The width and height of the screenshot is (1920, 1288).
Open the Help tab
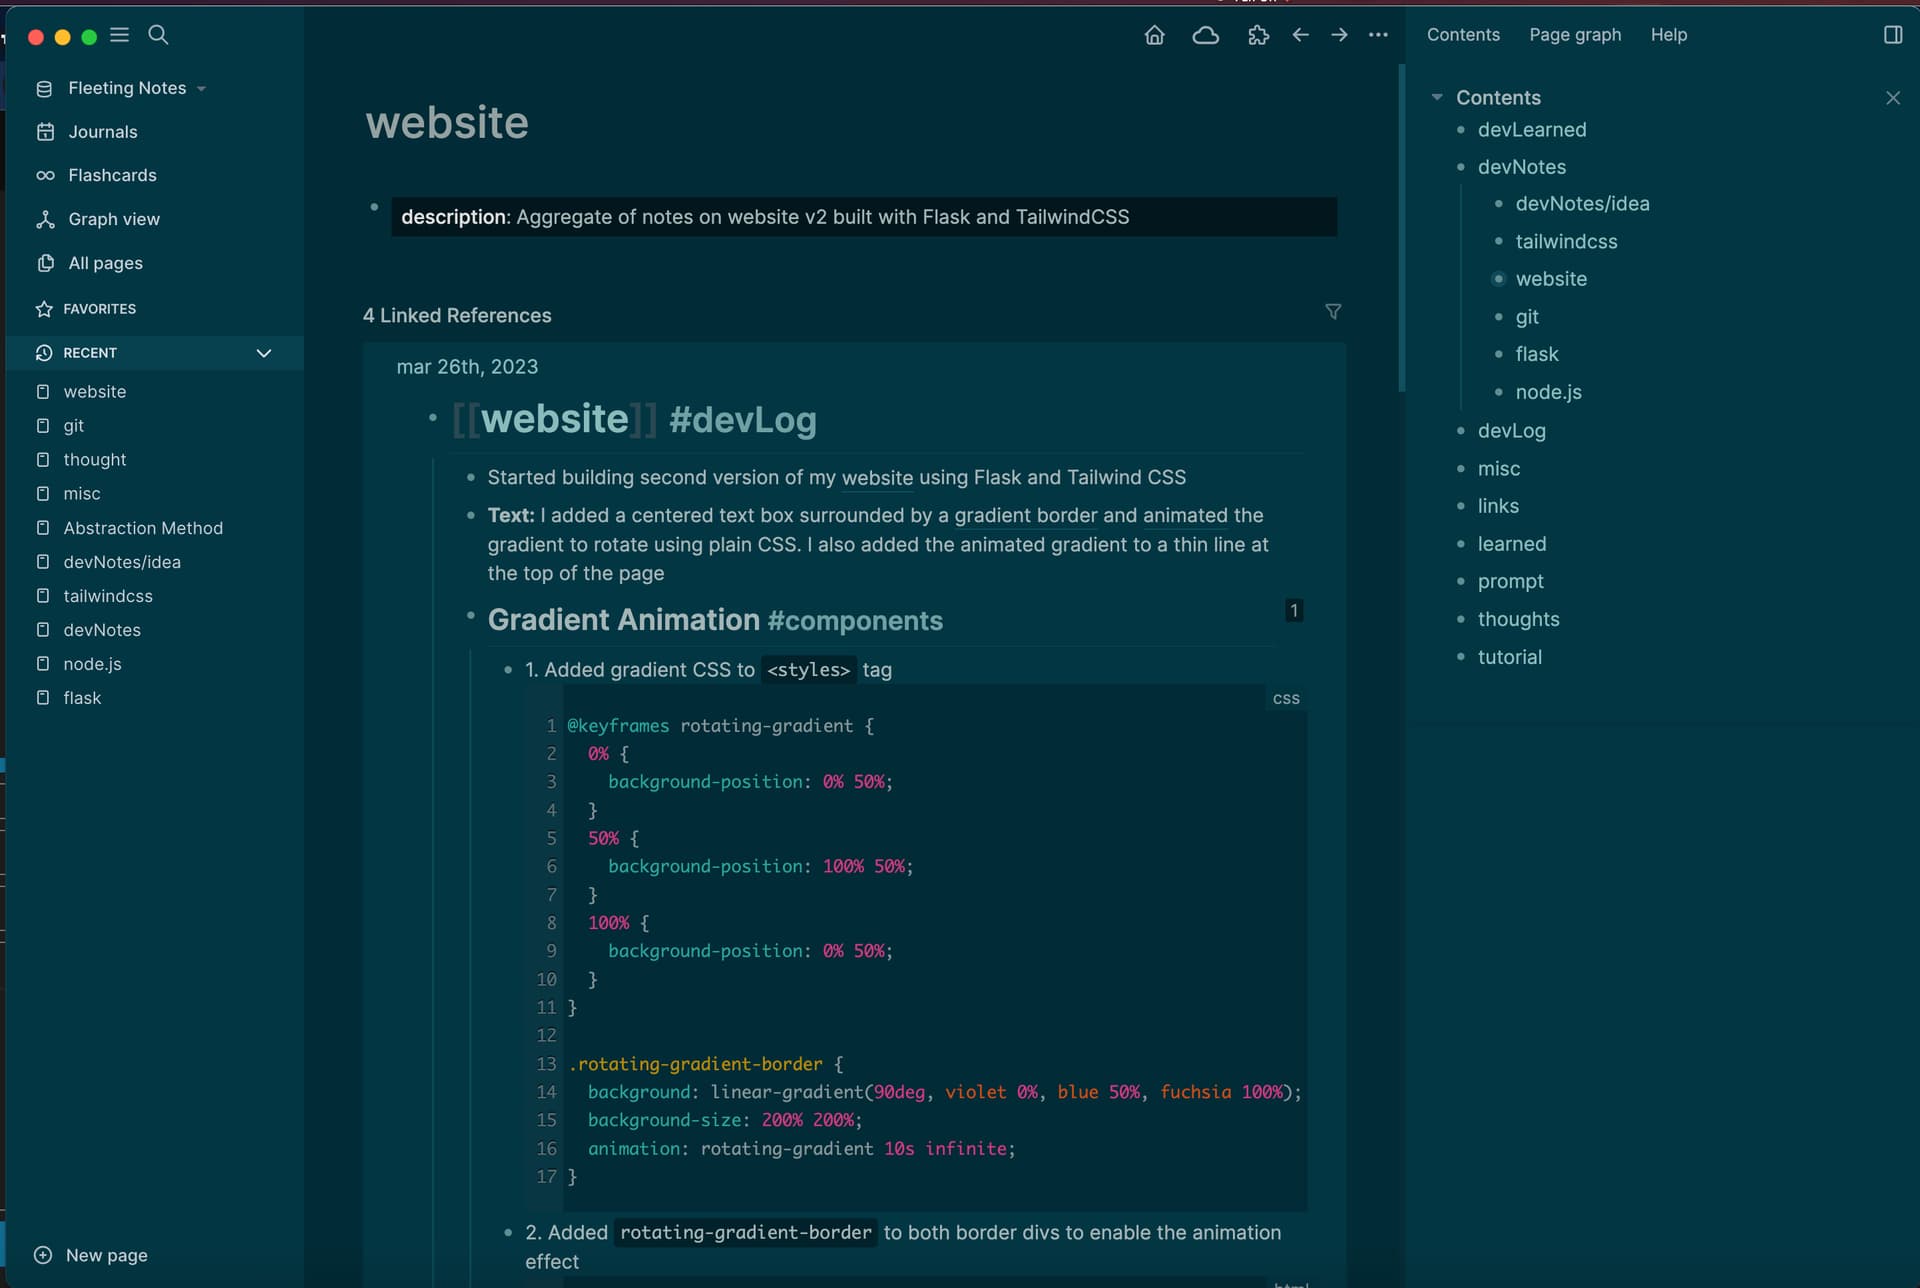1668,35
